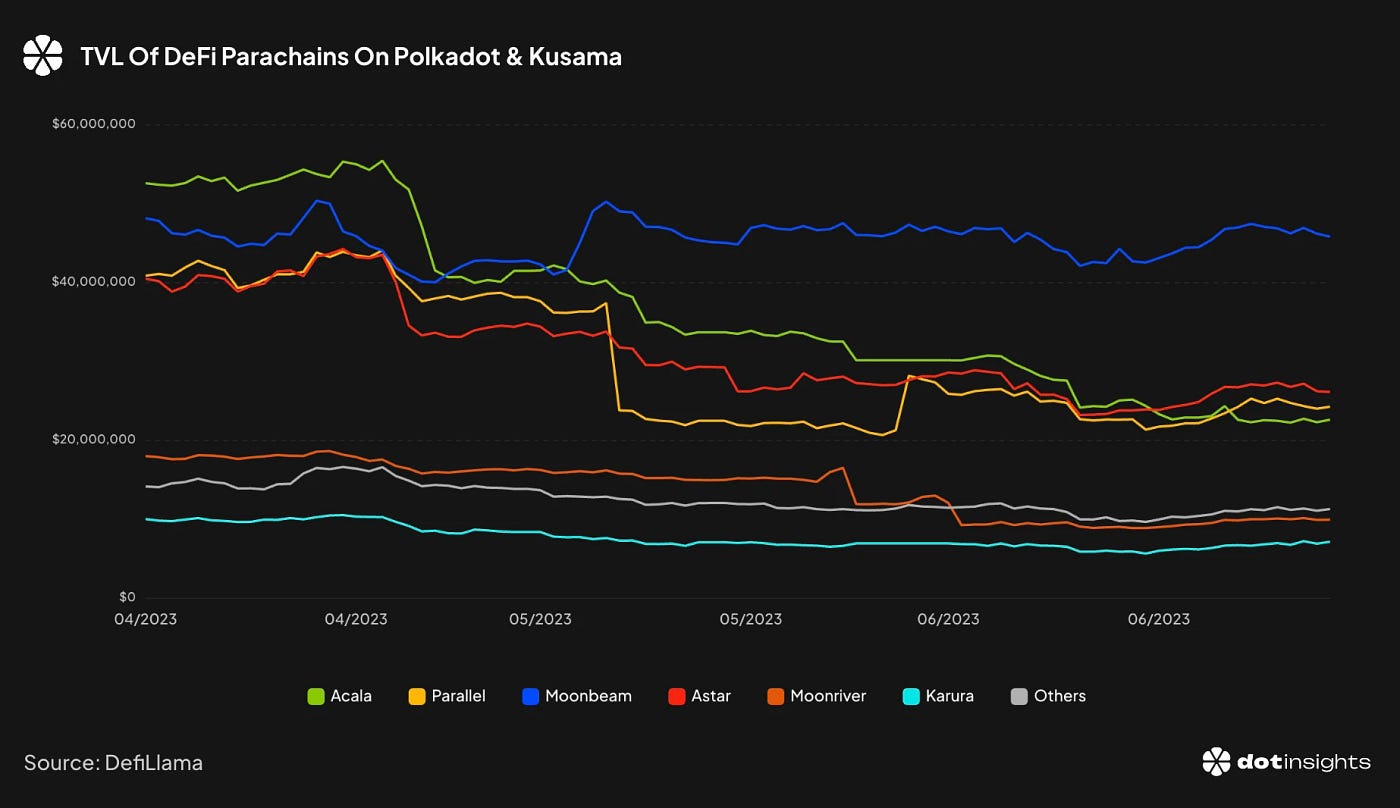Select the dotinsights logo in the bottom right

pos(1283,763)
